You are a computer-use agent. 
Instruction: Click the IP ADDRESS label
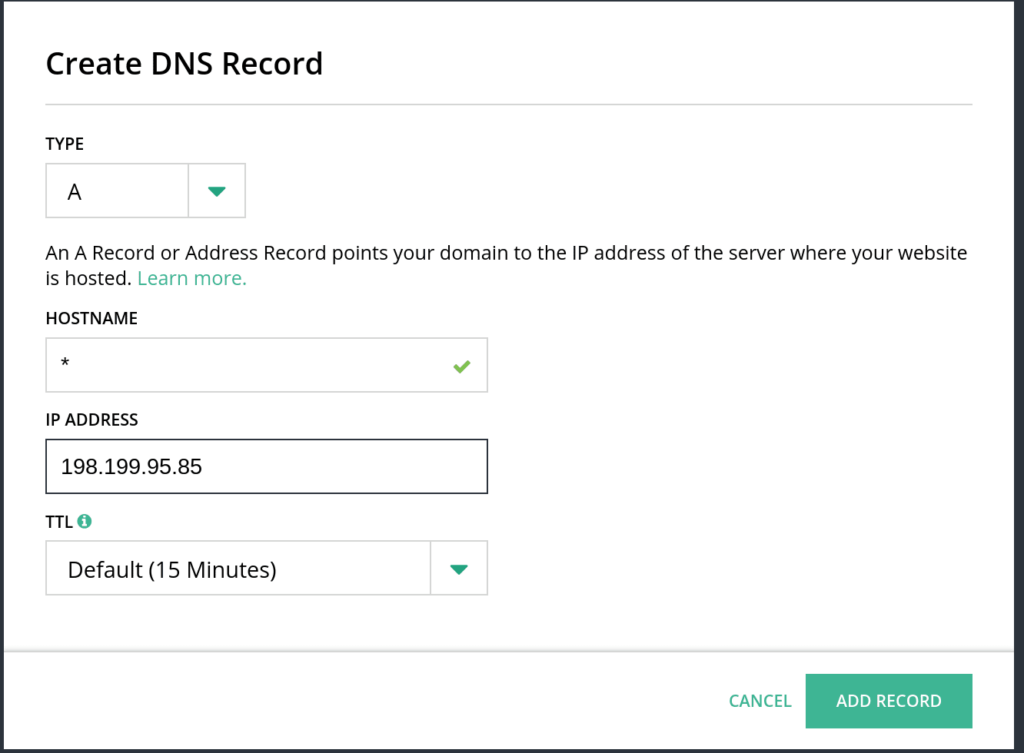pyautogui.click(x=91, y=419)
